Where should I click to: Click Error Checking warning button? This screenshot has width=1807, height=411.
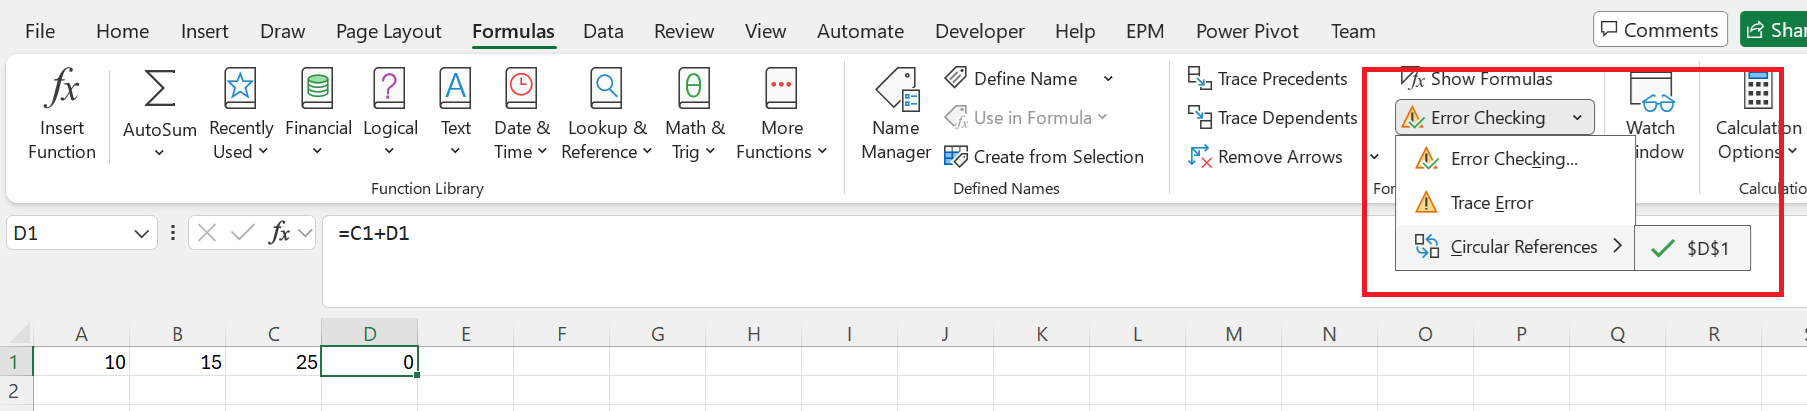tap(1477, 118)
